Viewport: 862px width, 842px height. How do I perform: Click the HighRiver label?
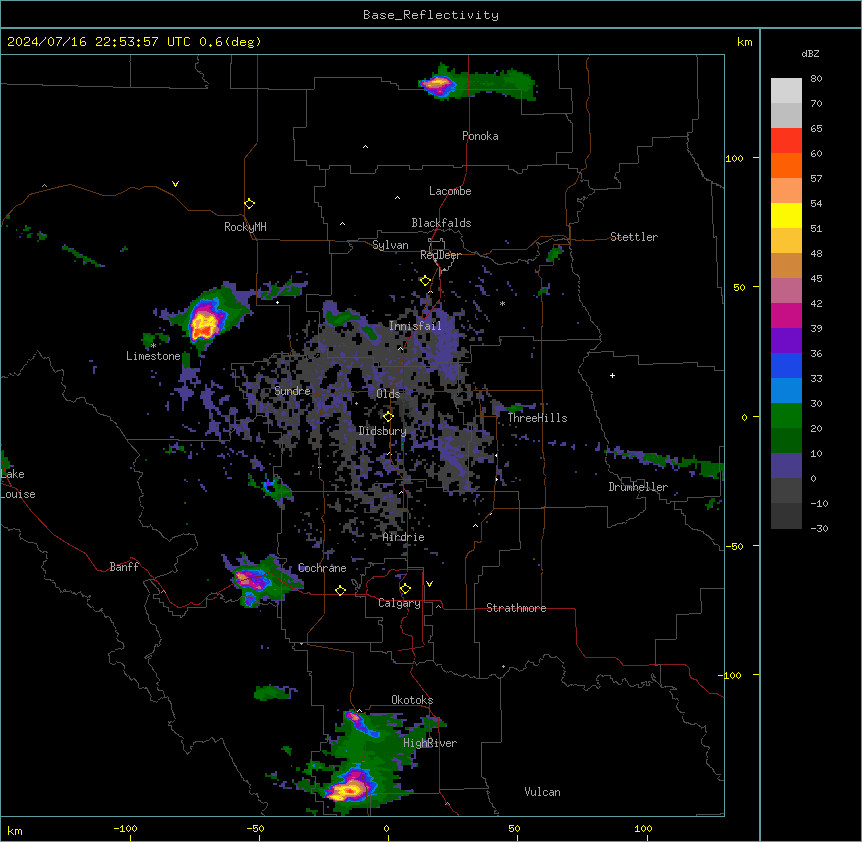coord(430,743)
